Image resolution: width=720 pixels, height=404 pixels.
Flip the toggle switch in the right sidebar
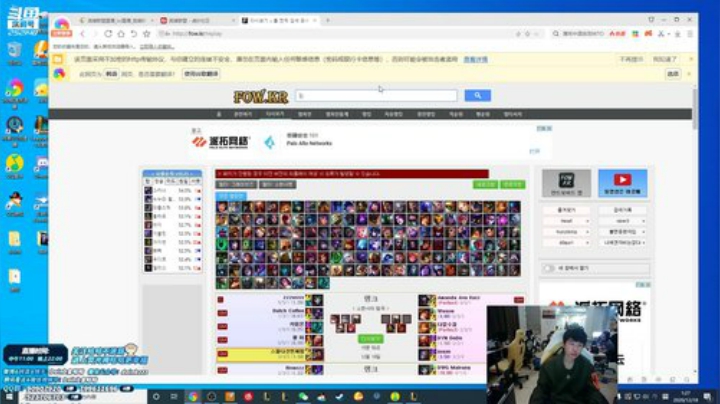pyautogui.click(x=548, y=268)
